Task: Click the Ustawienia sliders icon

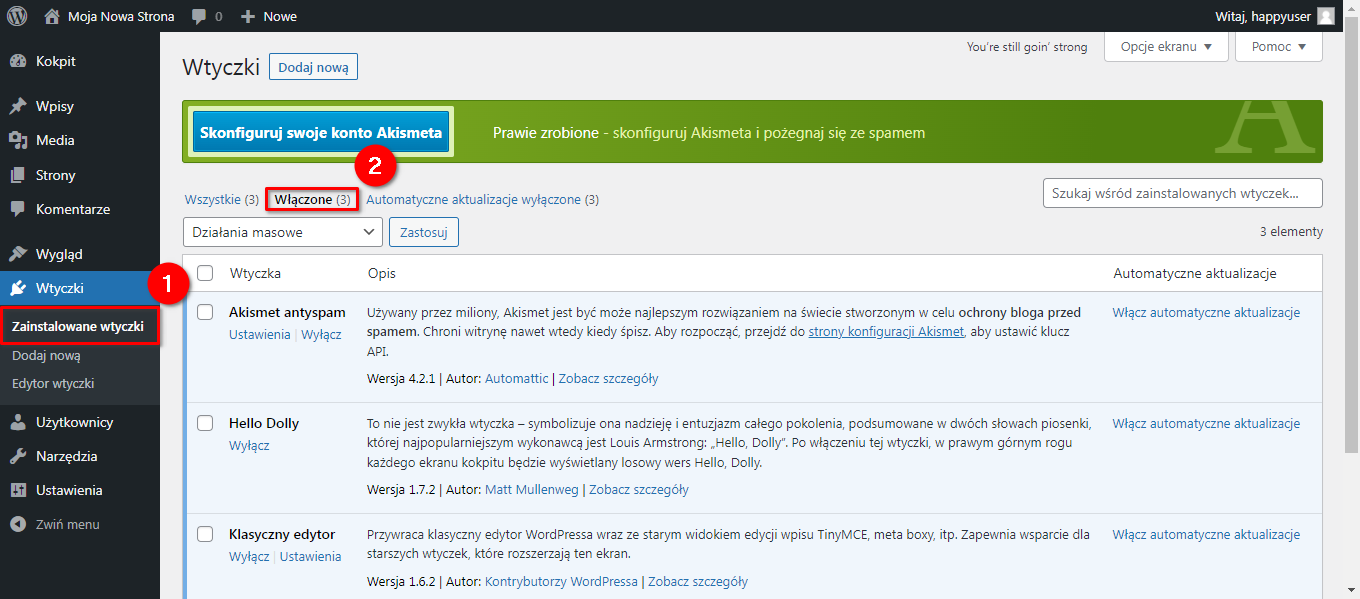Action: (18, 490)
